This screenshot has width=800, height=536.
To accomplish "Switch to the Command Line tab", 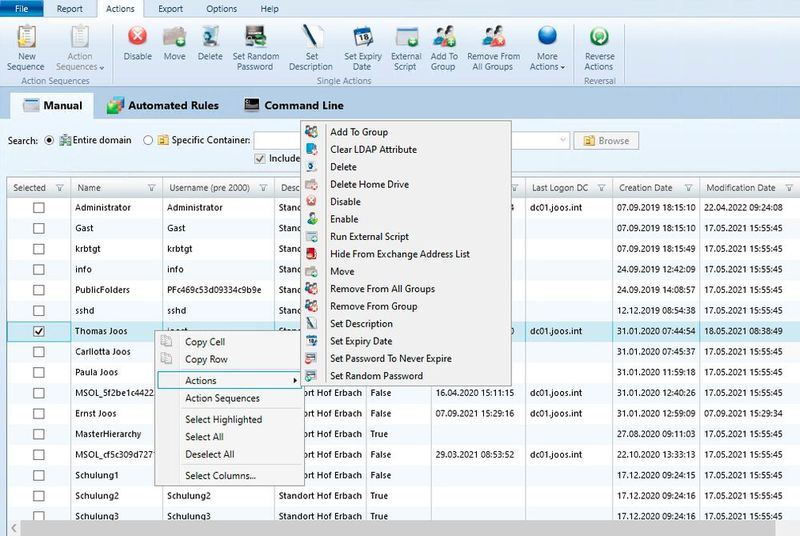I will [294, 105].
